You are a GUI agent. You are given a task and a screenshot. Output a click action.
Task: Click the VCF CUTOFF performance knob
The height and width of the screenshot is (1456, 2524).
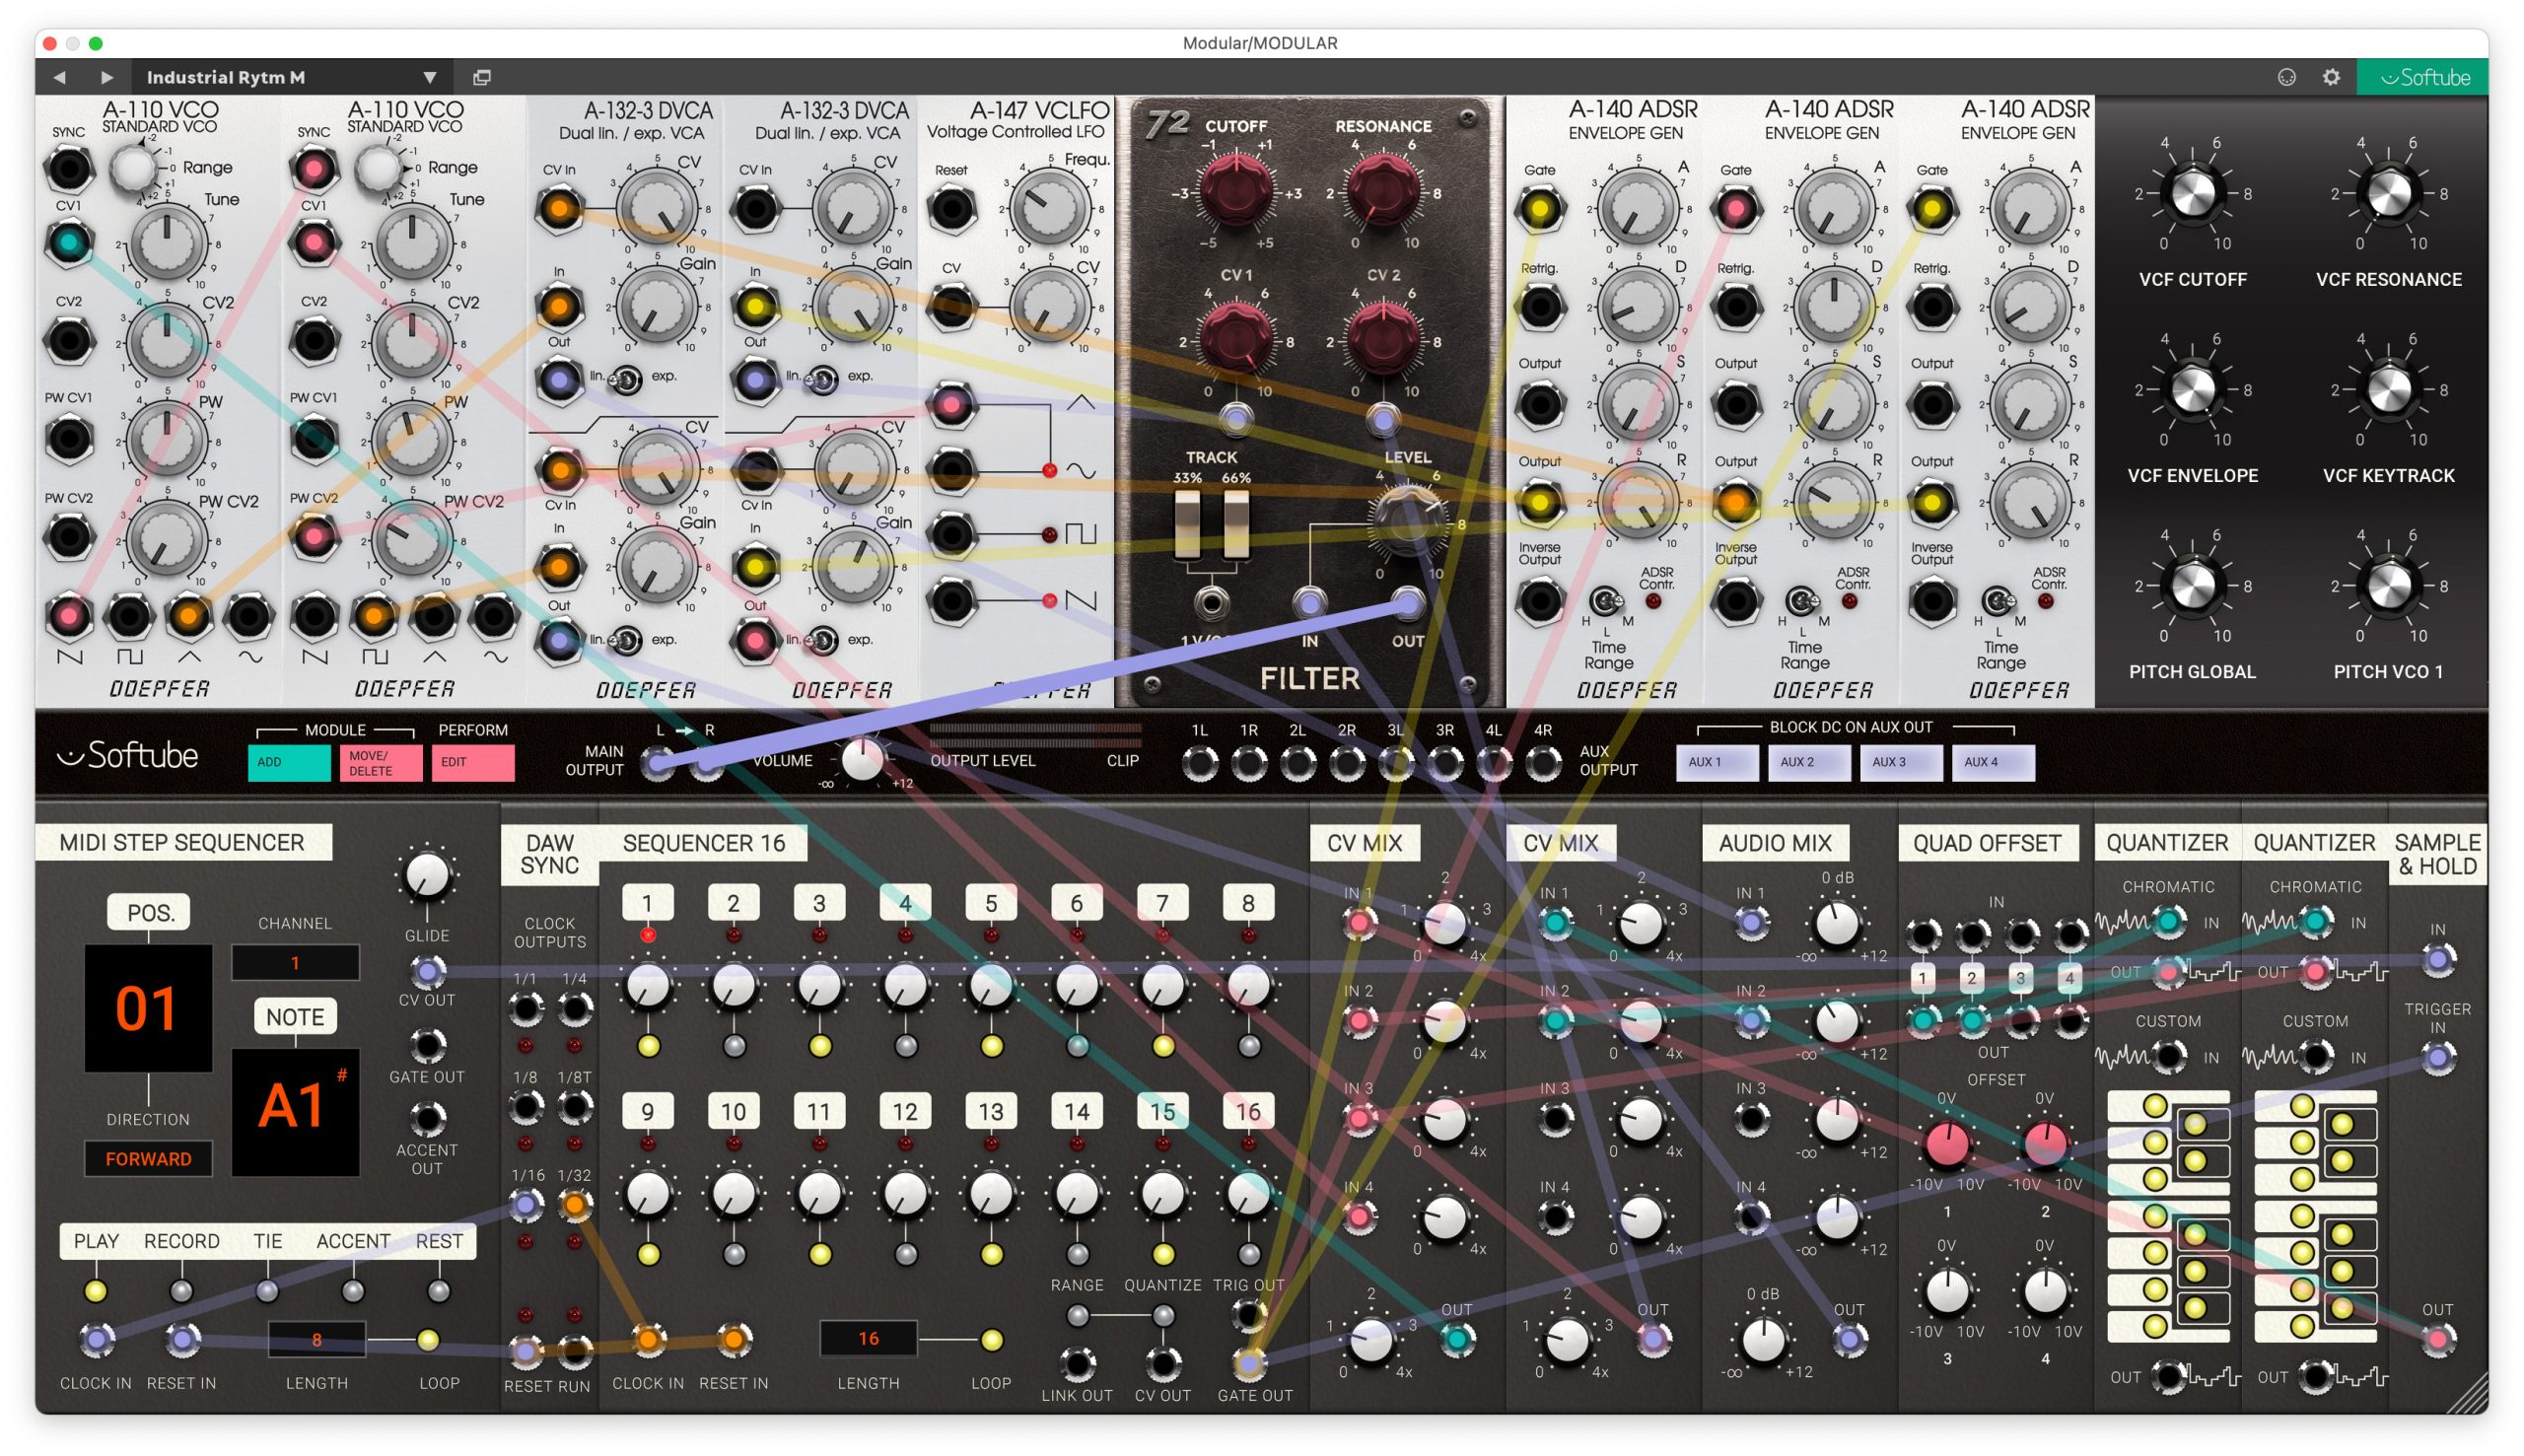click(x=2192, y=194)
